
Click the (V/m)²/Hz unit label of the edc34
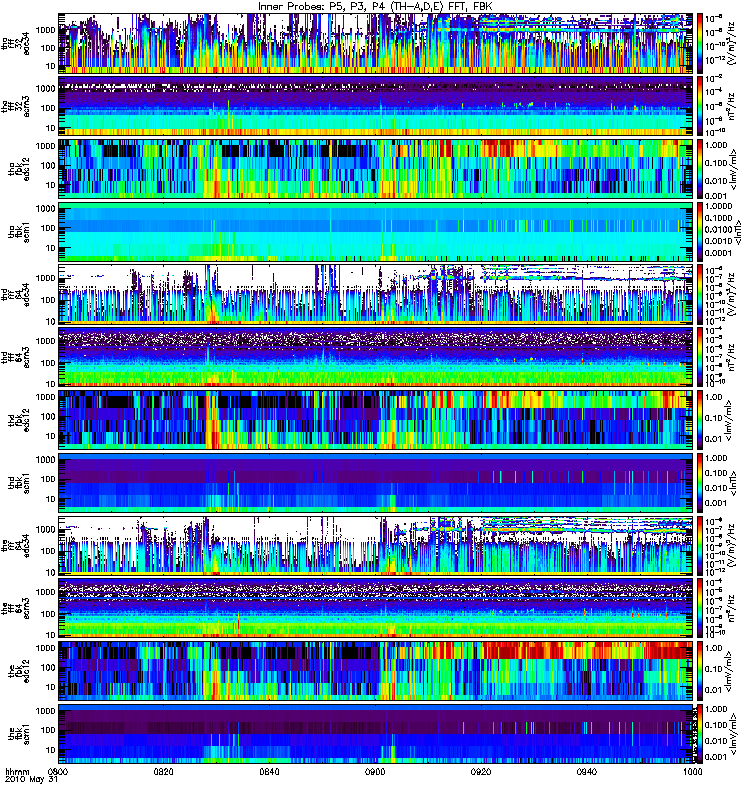[x=732, y=545]
